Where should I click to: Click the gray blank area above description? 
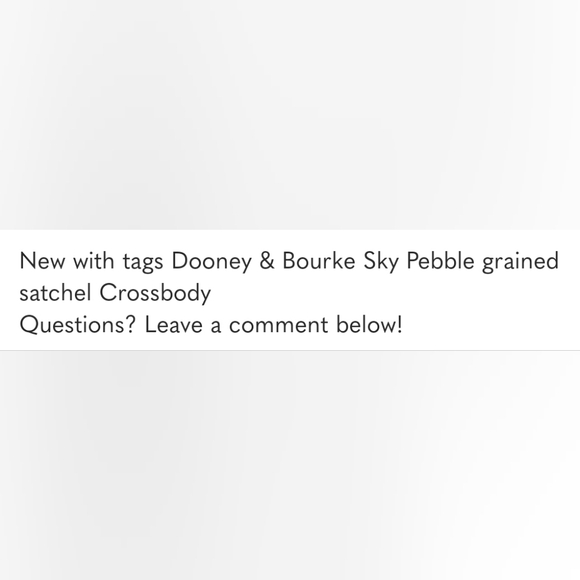pos(290,115)
